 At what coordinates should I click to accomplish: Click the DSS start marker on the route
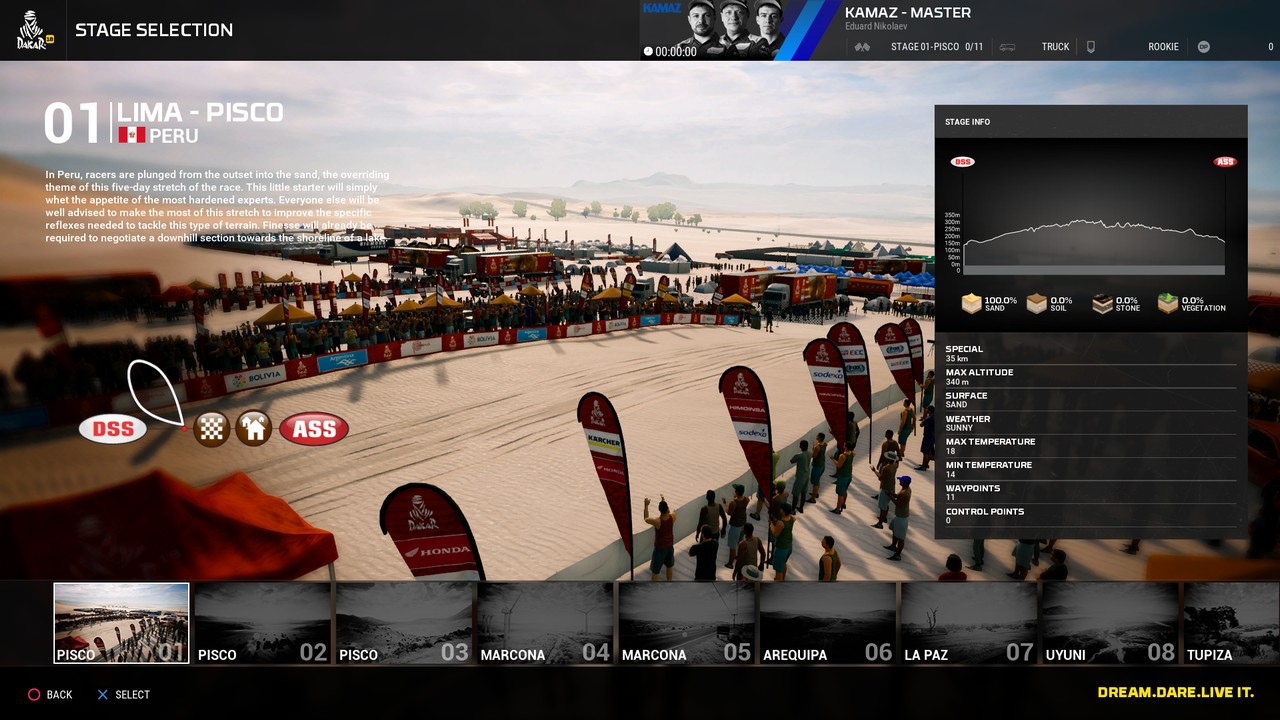click(113, 430)
